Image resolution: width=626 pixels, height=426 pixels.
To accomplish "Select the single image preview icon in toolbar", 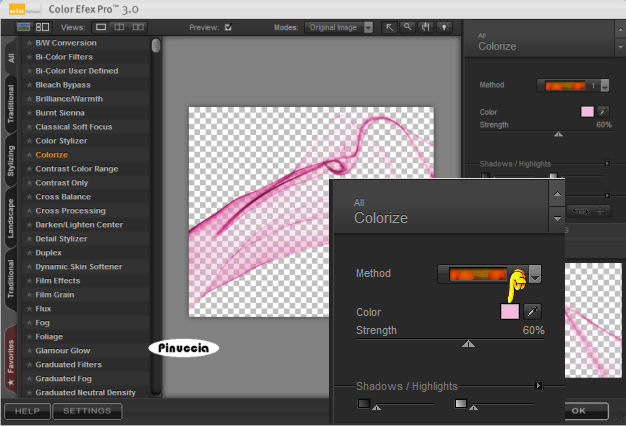I will click(23, 27).
